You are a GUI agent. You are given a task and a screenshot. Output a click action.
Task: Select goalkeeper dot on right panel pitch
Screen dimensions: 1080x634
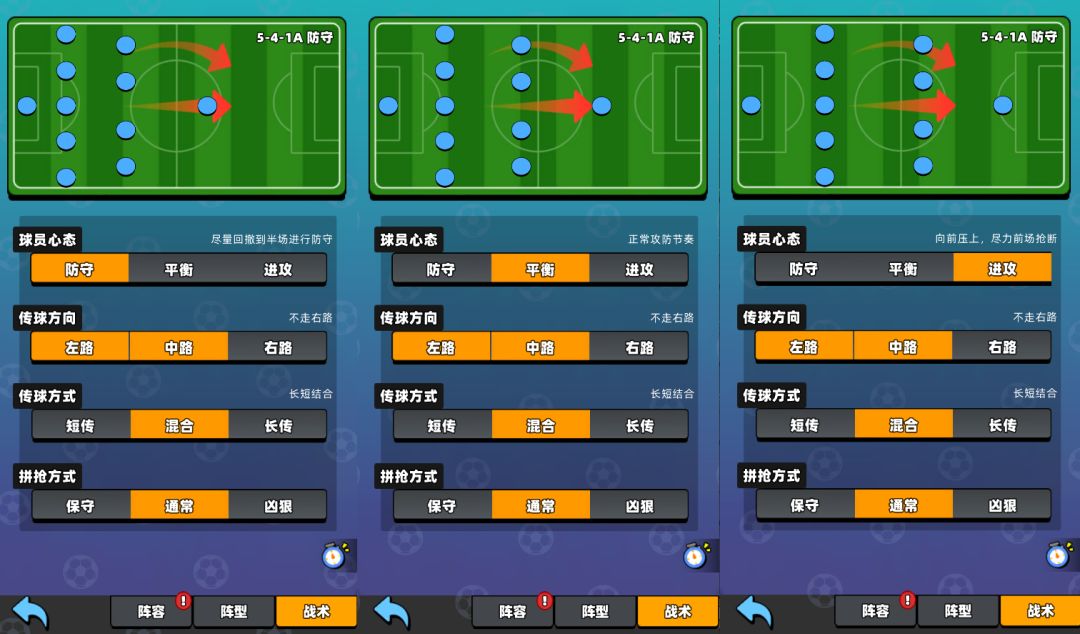tap(751, 105)
